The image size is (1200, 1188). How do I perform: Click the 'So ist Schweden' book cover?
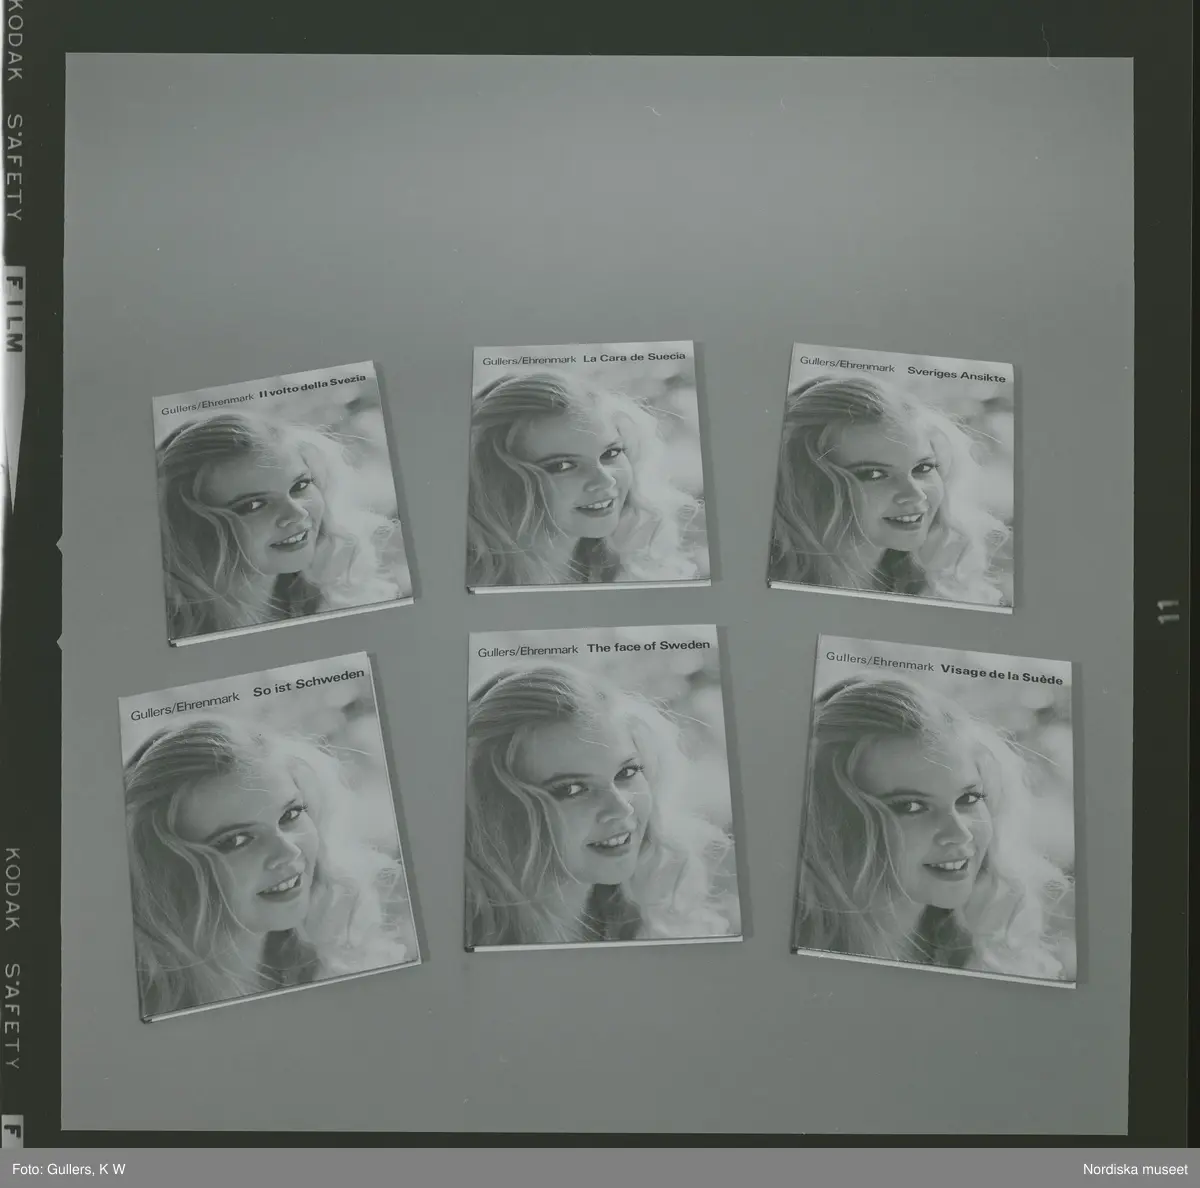[x=269, y=836]
